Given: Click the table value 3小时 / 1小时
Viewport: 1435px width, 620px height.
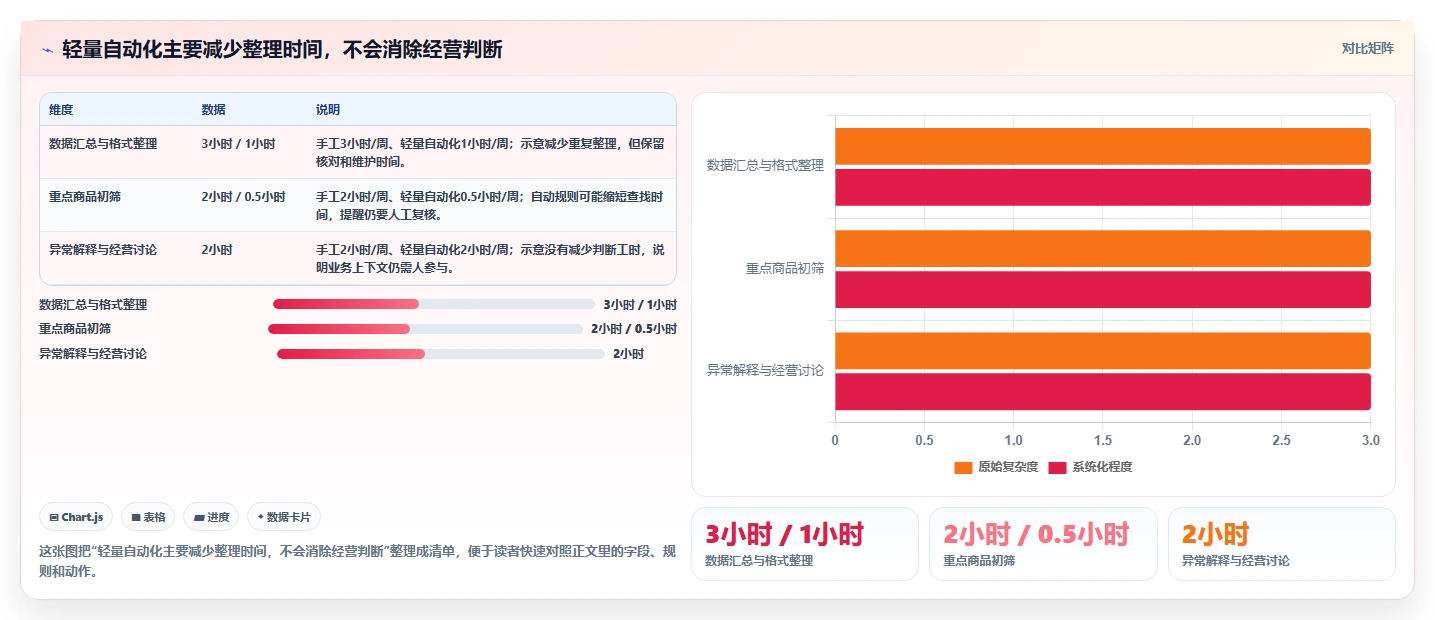Looking at the screenshot, I should 238,144.
